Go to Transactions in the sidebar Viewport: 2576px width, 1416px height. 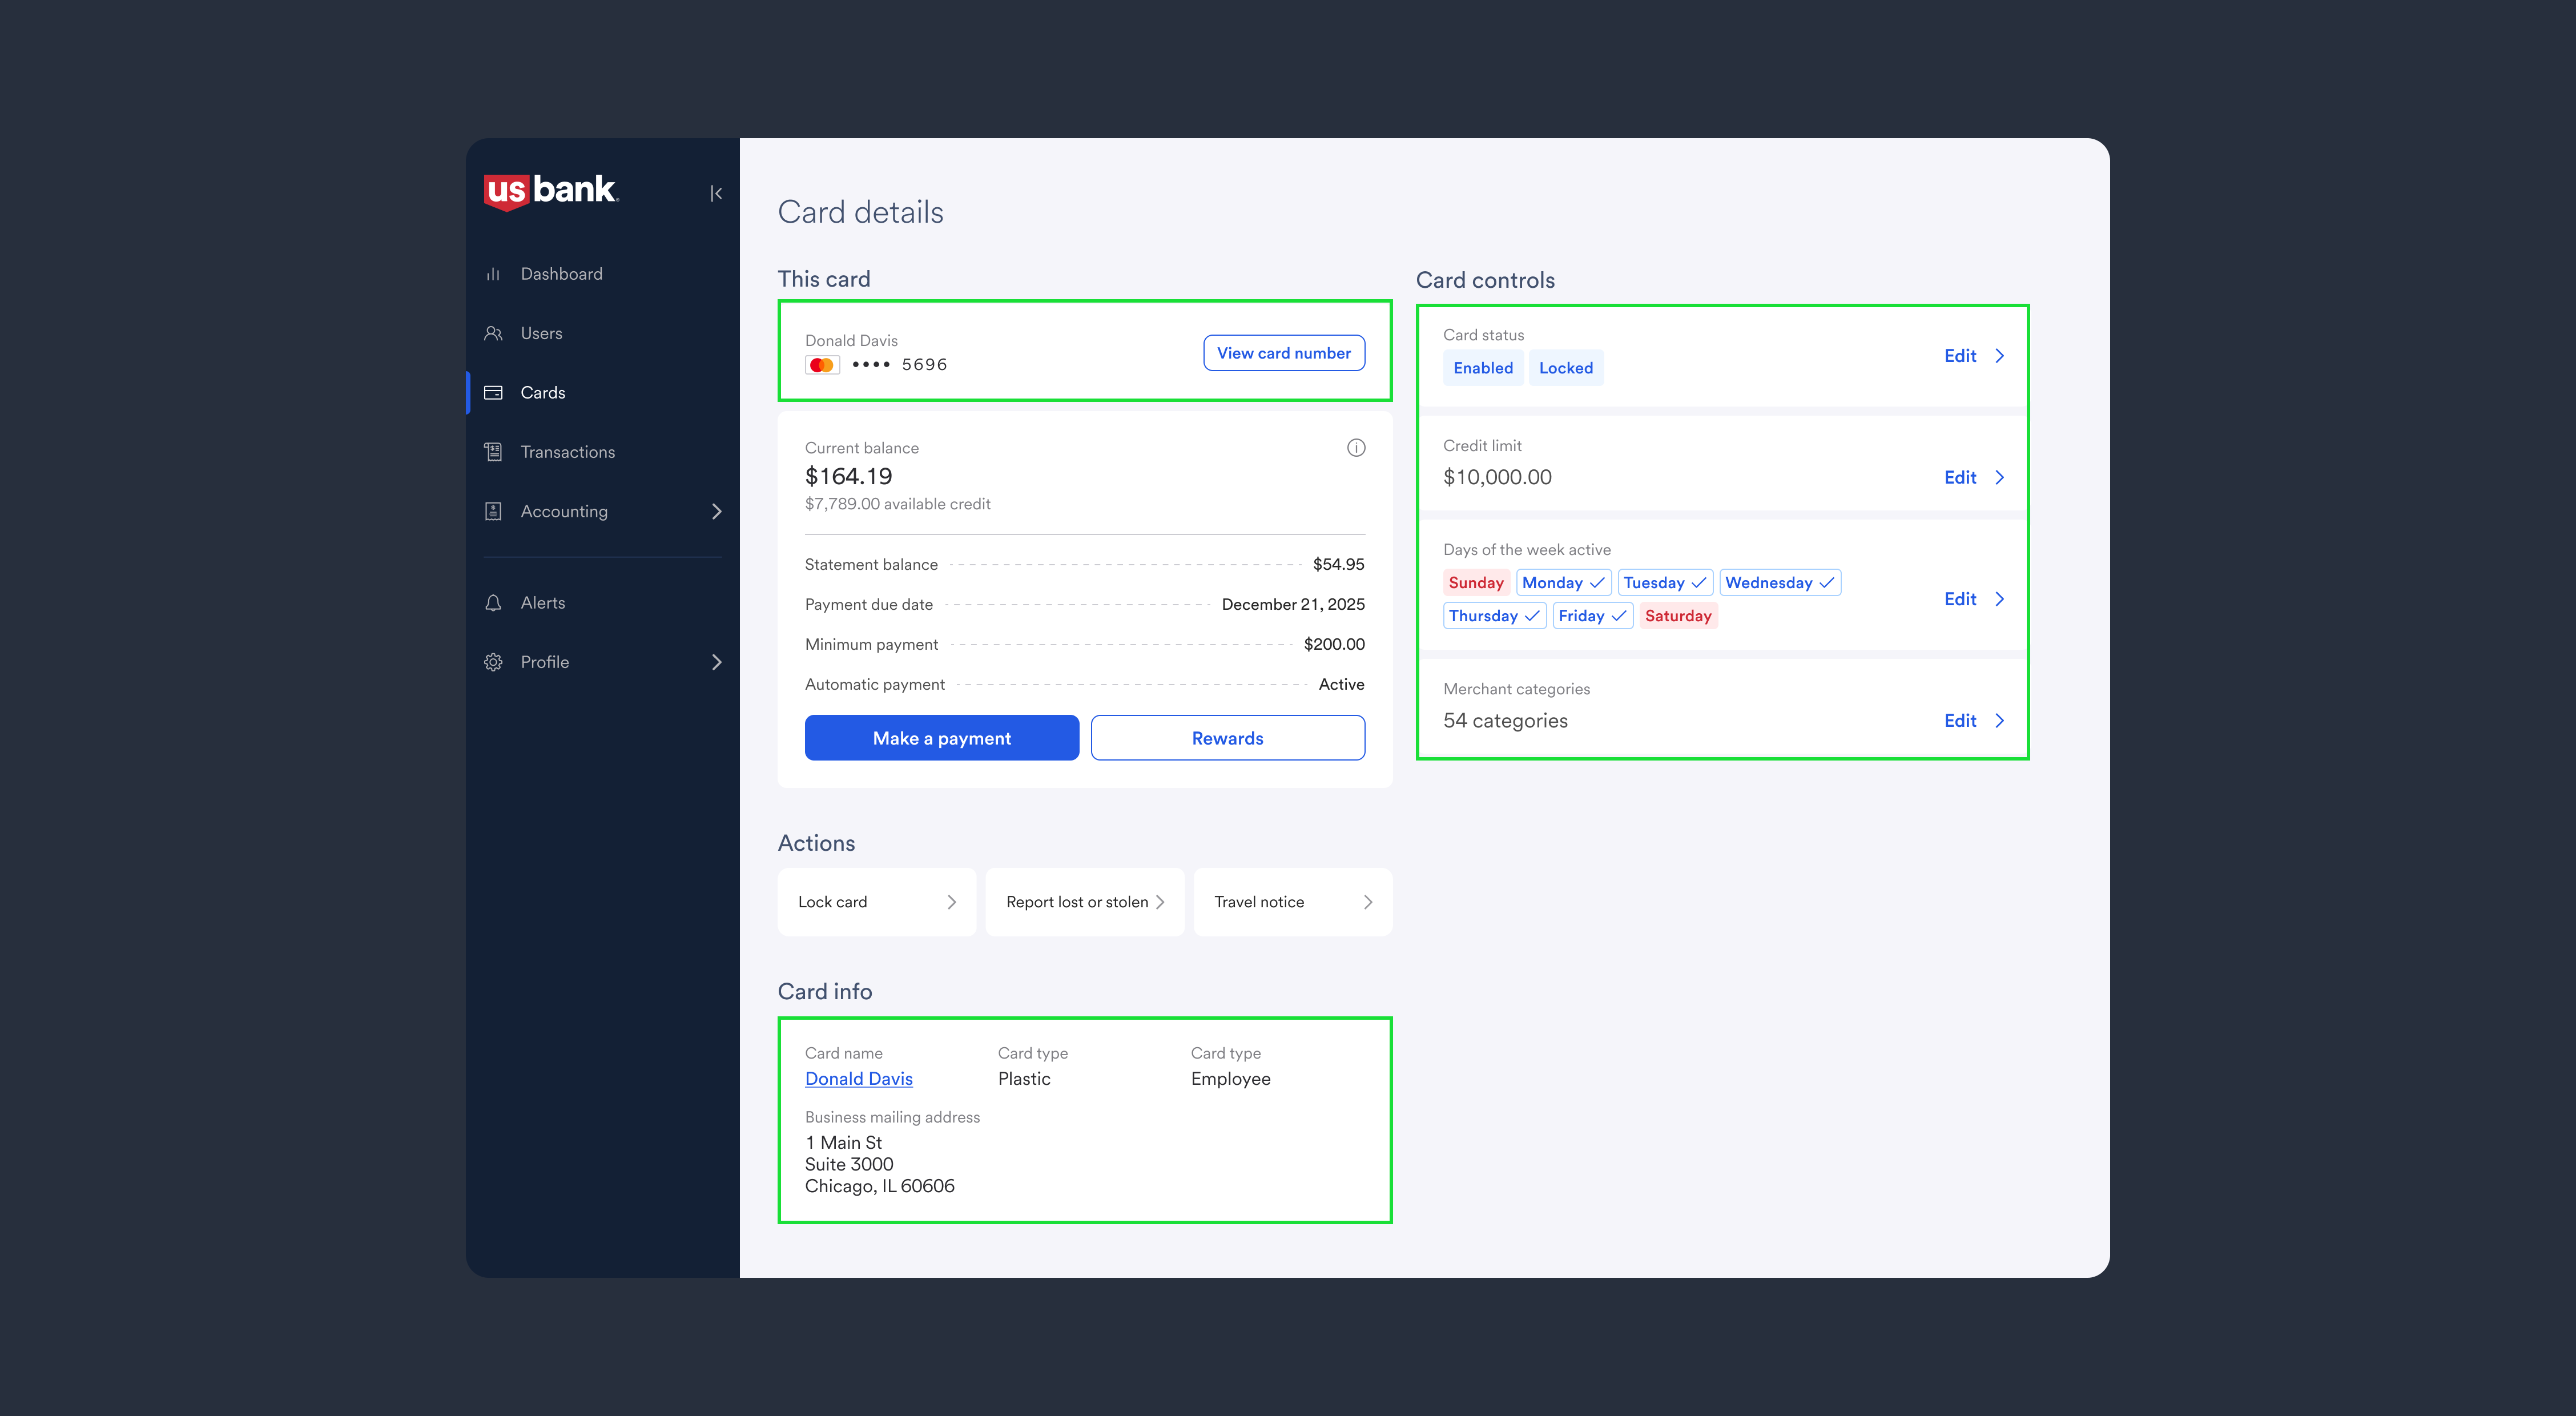coord(567,452)
